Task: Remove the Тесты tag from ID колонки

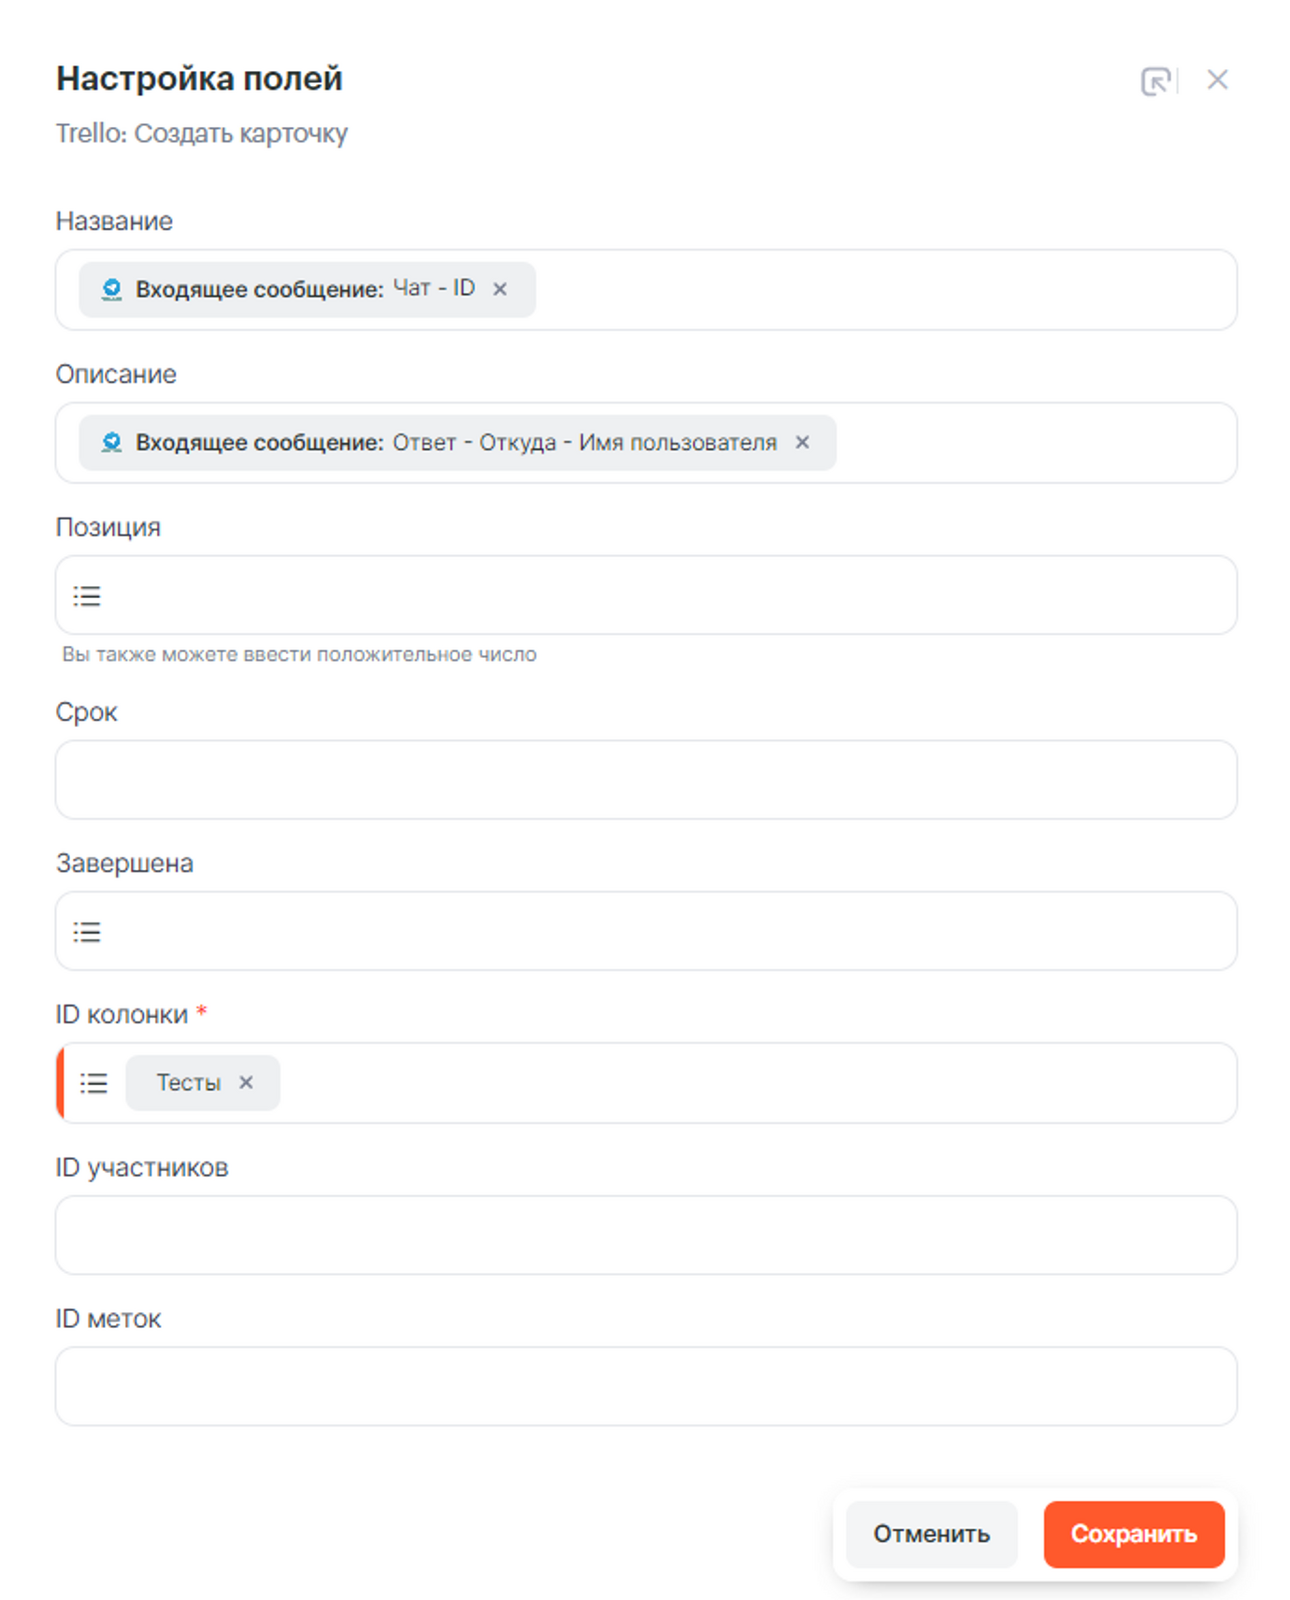Action: 246,1082
